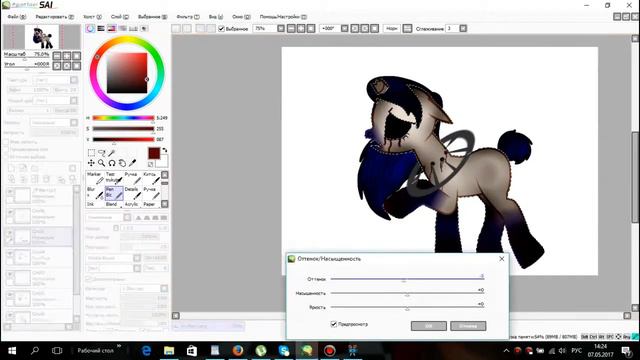This screenshot has height=360, width=640.
Task: Open the Фильтр menu
Action: (x=188, y=17)
